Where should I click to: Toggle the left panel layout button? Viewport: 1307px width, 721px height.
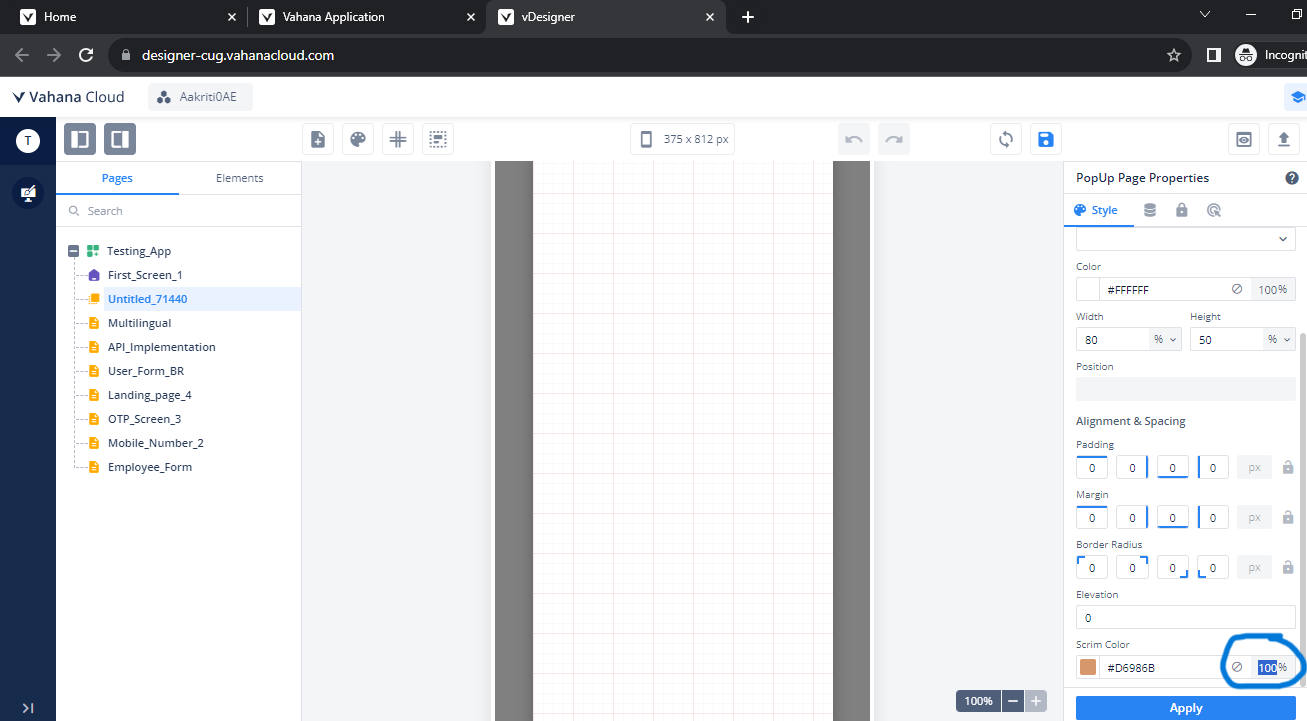[x=80, y=139]
